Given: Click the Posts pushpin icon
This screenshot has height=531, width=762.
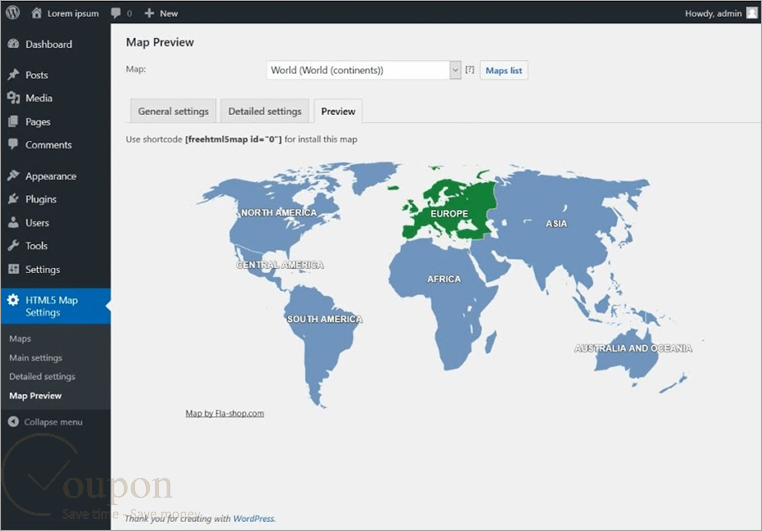Looking at the screenshot, I should tap(14, 74).
